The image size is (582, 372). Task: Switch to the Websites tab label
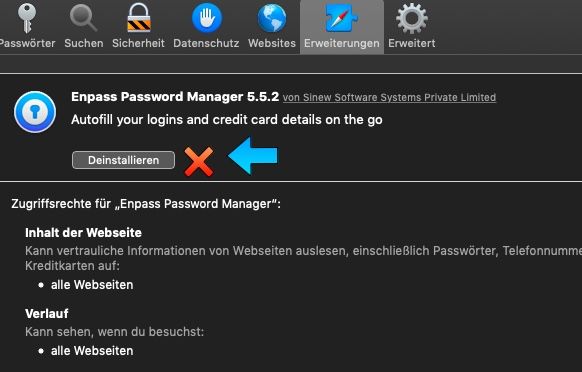(272, 43)
